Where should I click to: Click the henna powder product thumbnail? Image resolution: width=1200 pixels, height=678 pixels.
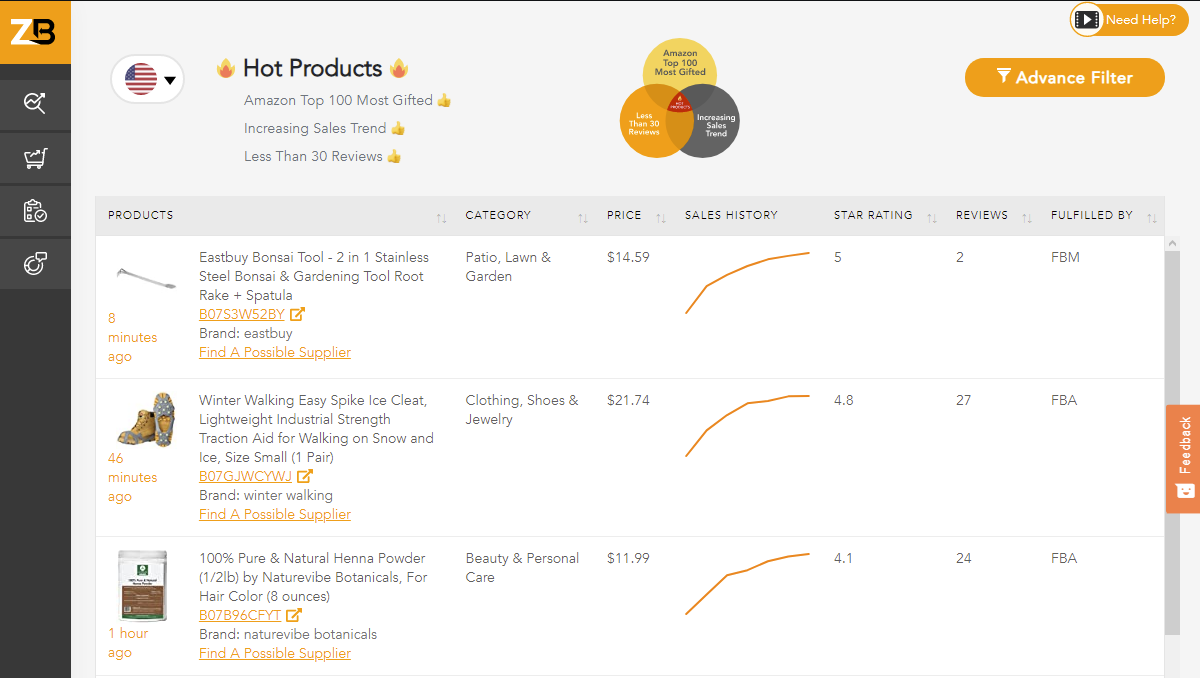(142, 586)
